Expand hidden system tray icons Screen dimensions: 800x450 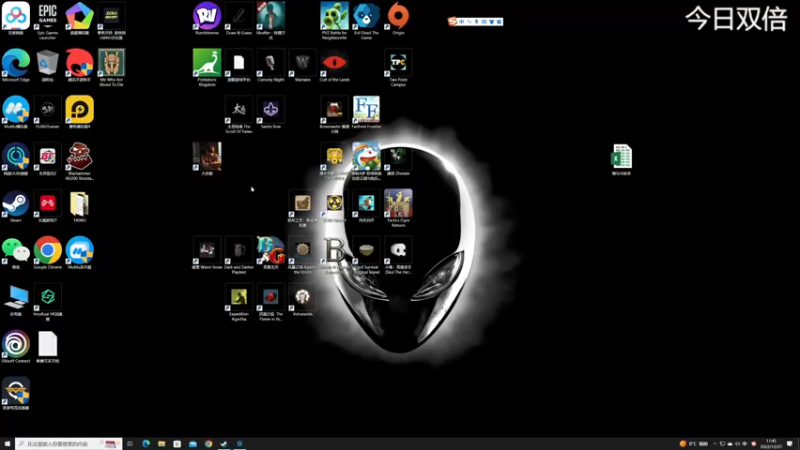[715, 444]
